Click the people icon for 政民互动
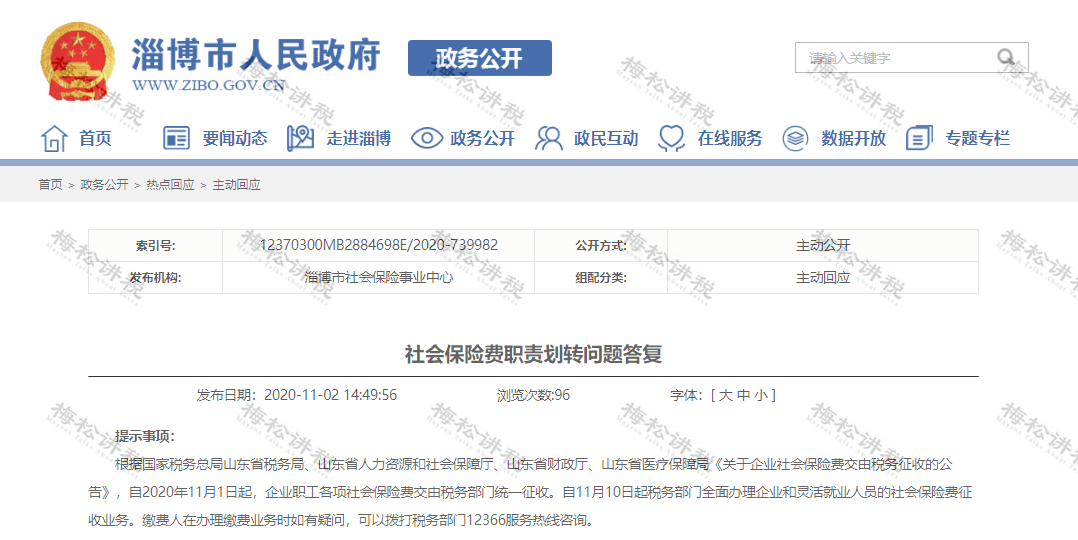1078x540 pixels. (x=548, y=138)
